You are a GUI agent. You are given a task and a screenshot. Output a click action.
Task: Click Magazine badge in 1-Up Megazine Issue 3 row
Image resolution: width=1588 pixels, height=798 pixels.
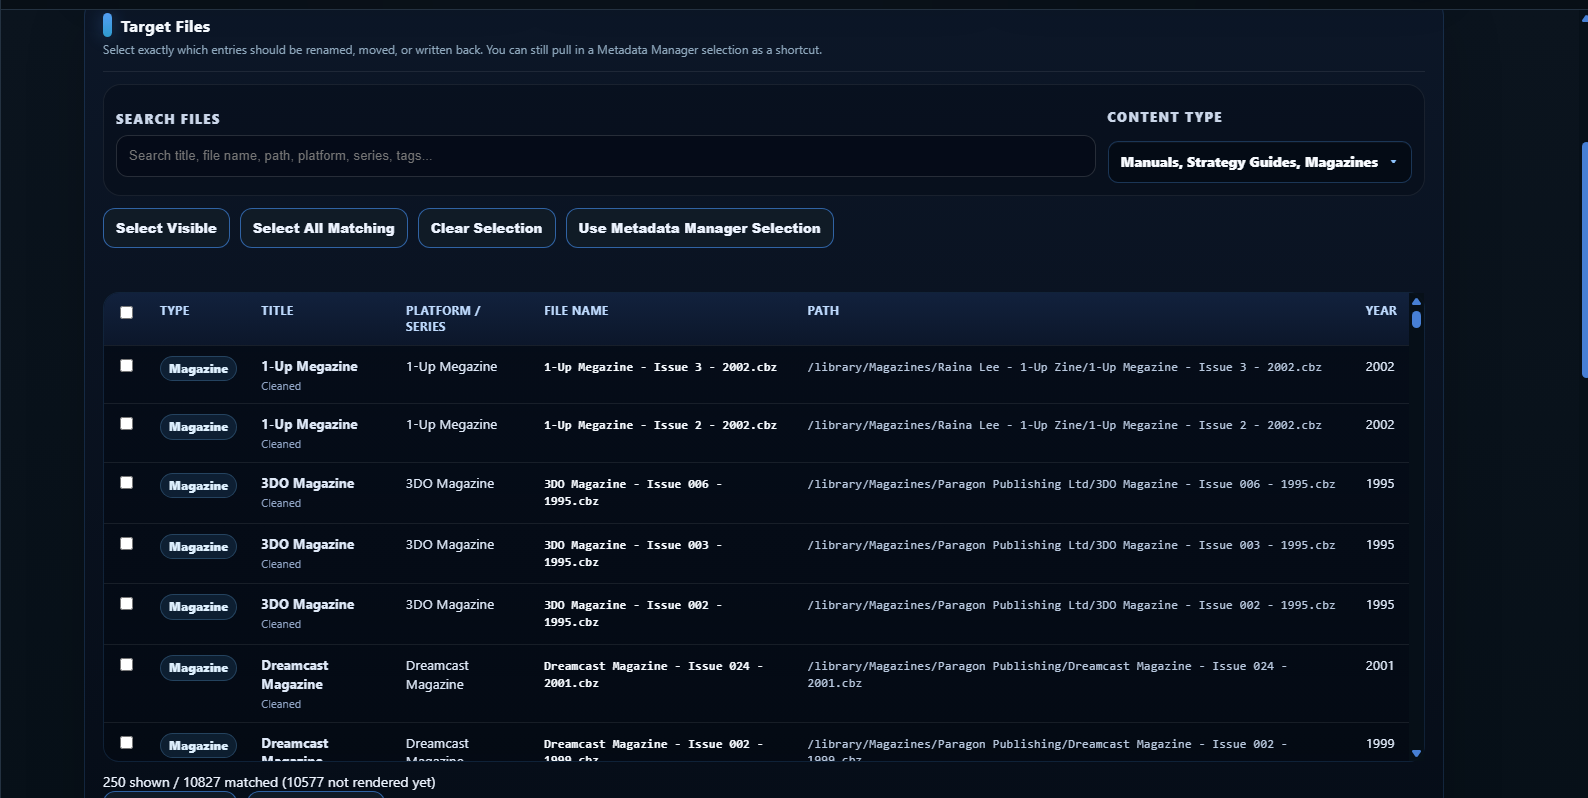coord(198,369)
